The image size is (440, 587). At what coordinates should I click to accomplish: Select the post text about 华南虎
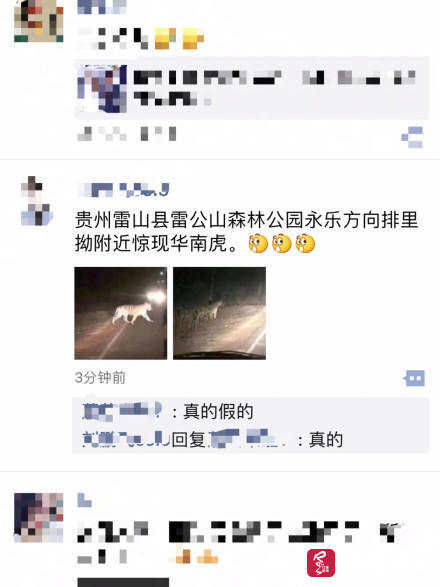coord(246,232)
